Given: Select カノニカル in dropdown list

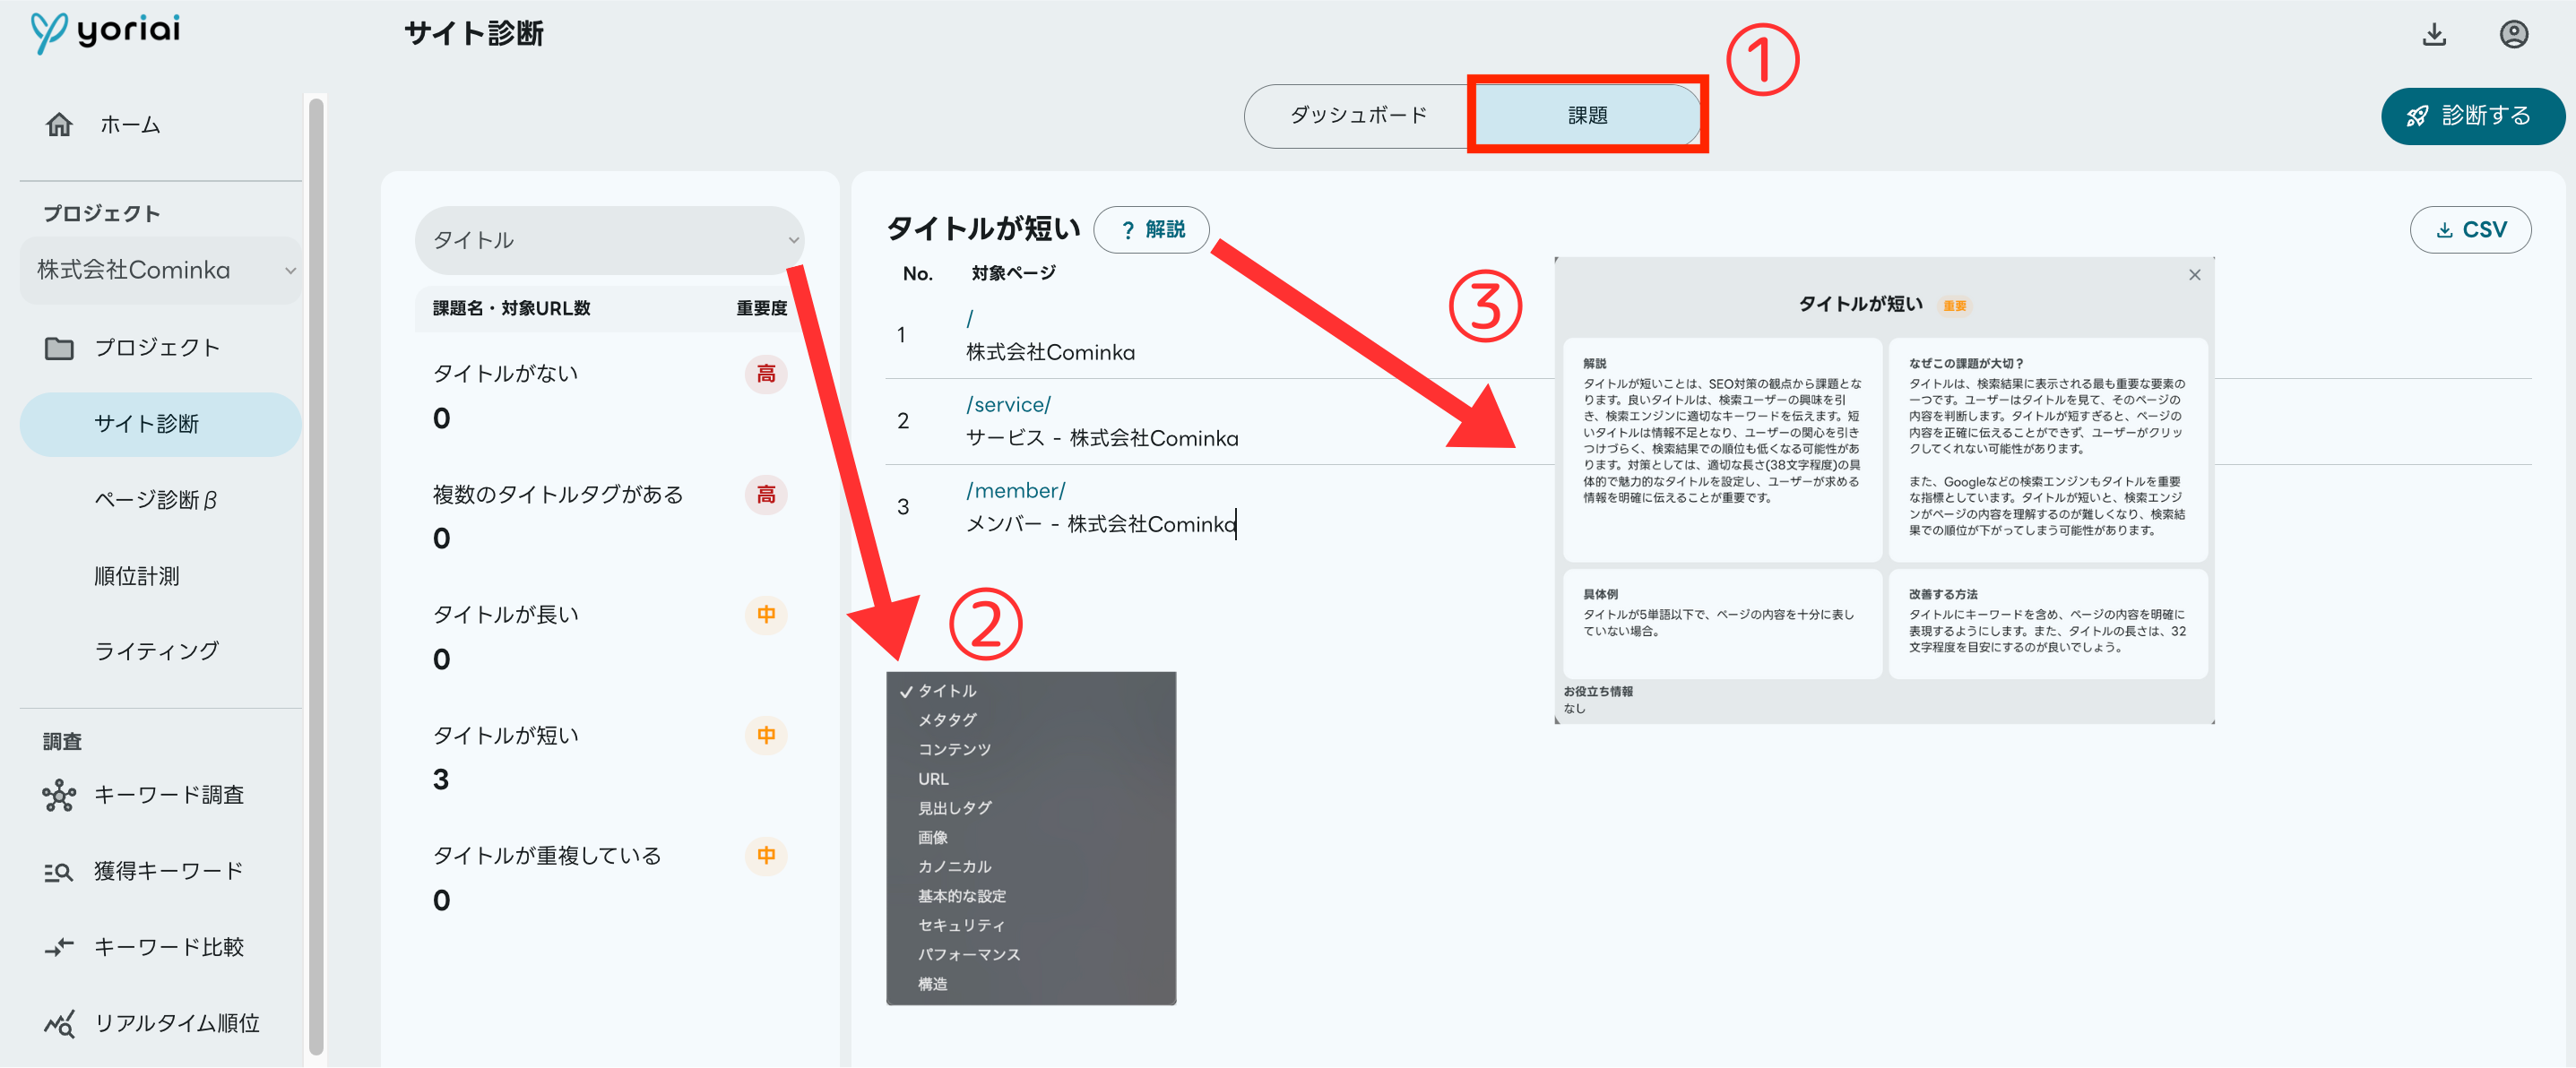Looking at the screenshot, I should [954, 867].
